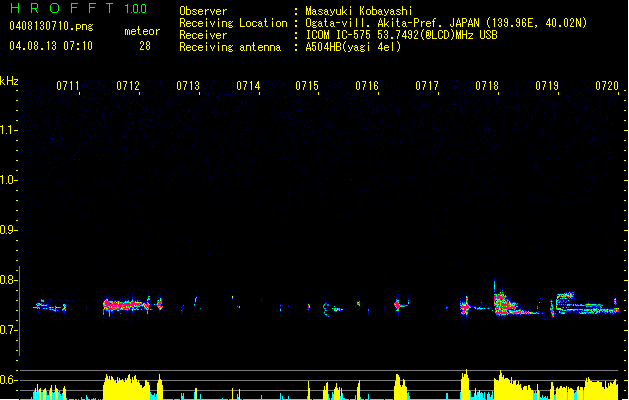Screen dimensions: 629x400
Task: Click the Ogata-vill. Akita-Pref. JAPAN location text
Action: tap(446, 23)
